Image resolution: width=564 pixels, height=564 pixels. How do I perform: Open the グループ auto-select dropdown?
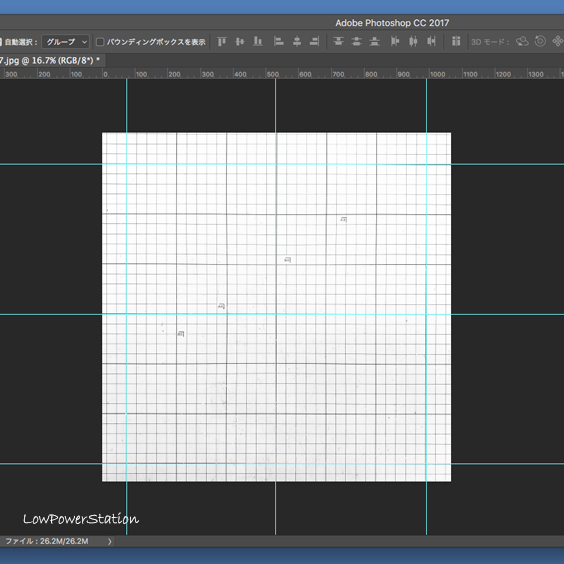tap(66, 42)
